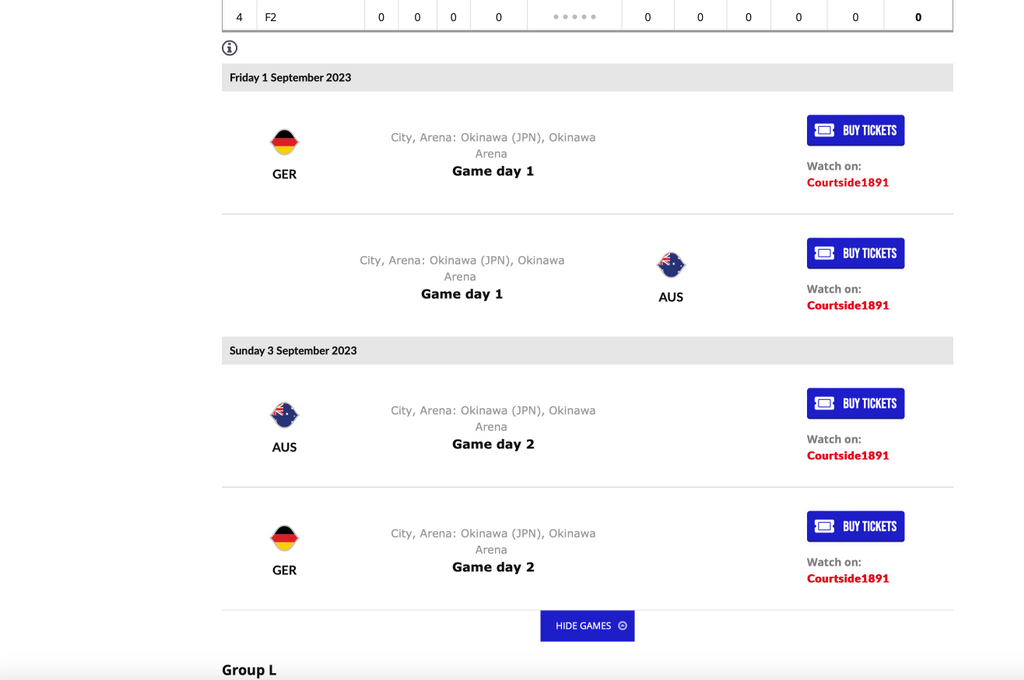Click AUS team label in Friday game
This screenshot has width=1024, height=680.
[x=670, y=297]
